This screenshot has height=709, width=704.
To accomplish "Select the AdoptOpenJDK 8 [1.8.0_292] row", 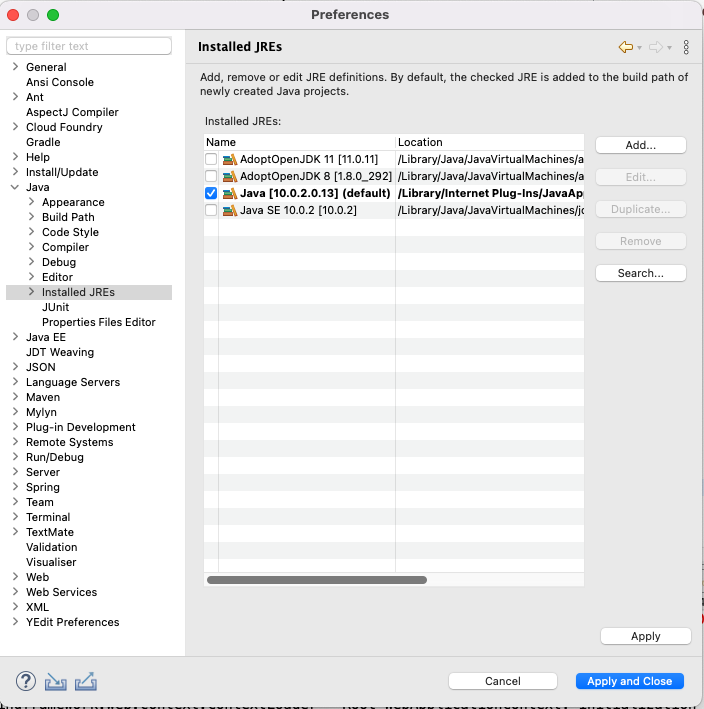I will tap(394, 176).
